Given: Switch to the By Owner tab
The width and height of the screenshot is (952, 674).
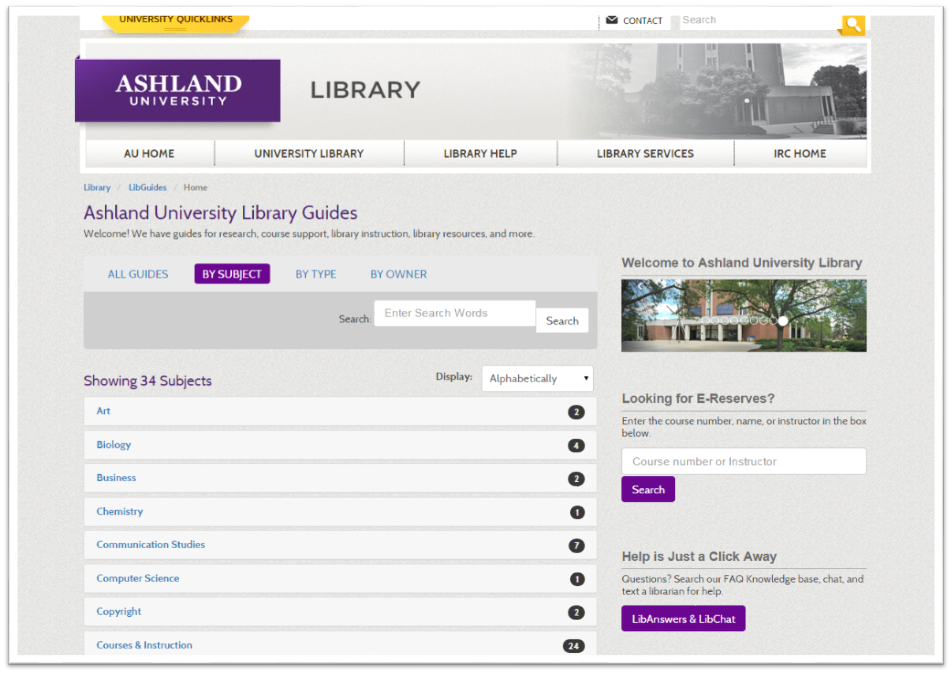Looking at the screenshot, I should tap(398, 274).
